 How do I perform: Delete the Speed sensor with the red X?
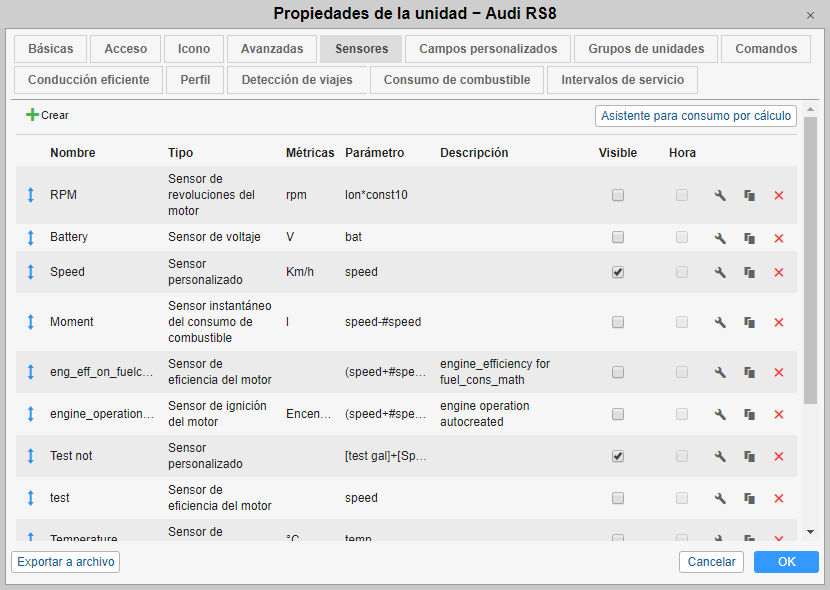coord(778,272)
